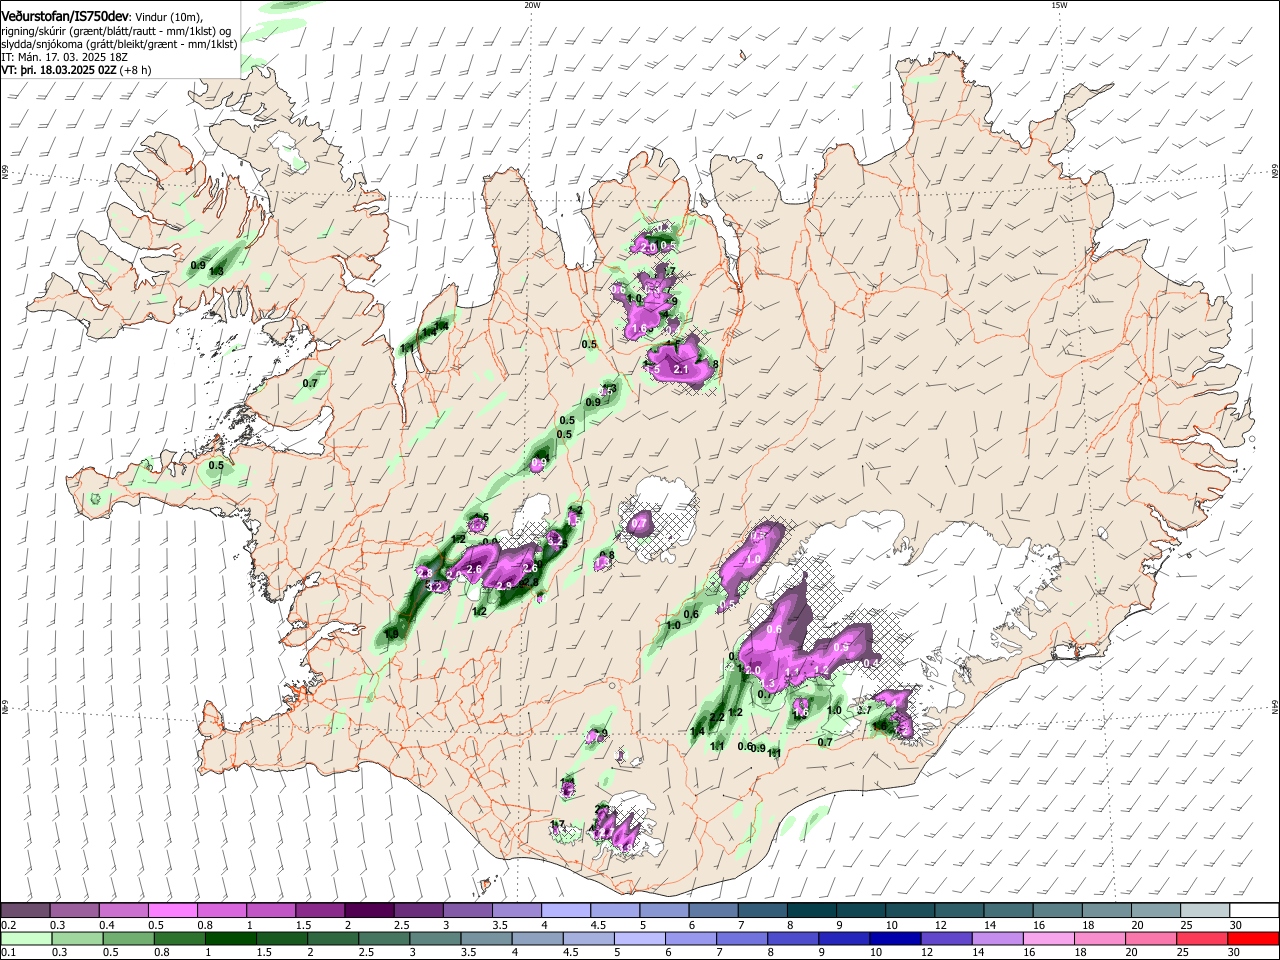Click the valid time 'VT: þri. 18.03.2025 02Z'
This screenshot has height=960, width=1280.
58,70
